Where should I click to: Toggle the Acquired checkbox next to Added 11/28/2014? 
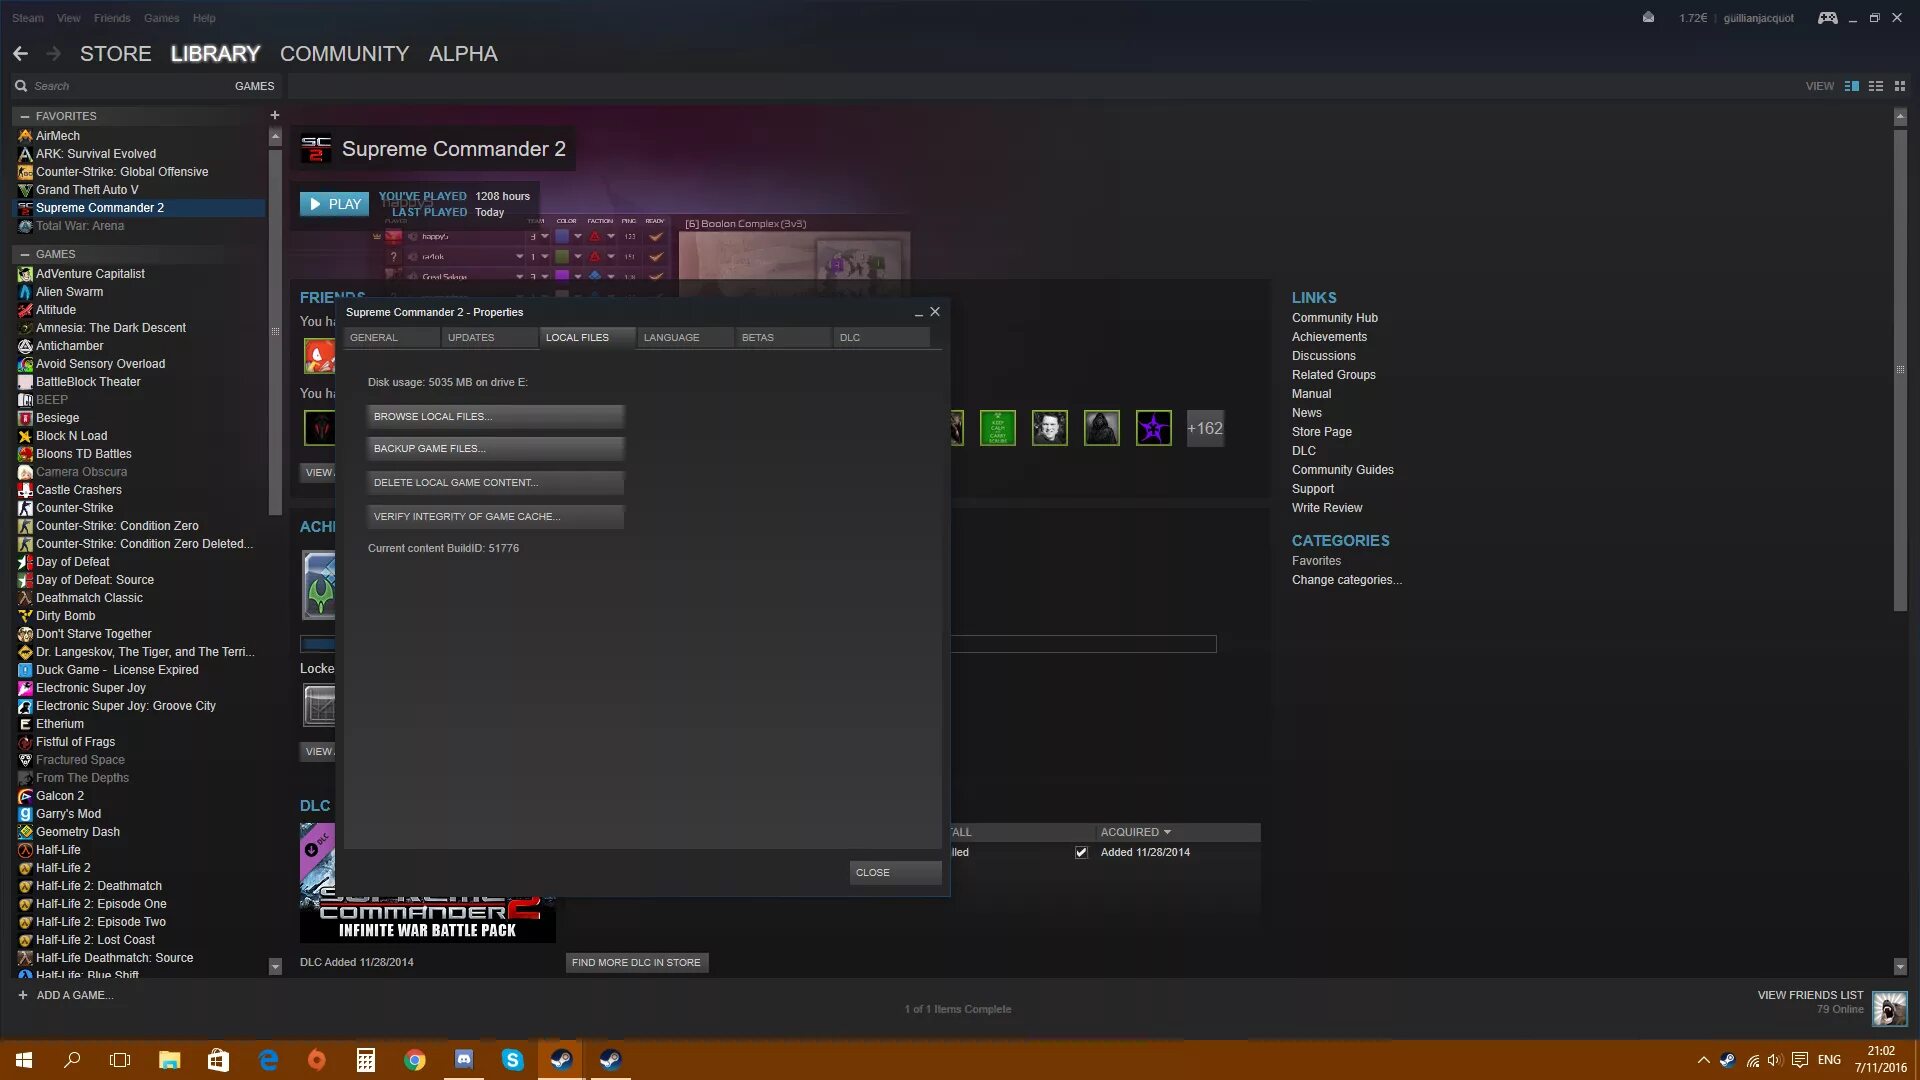point(1081,852)
